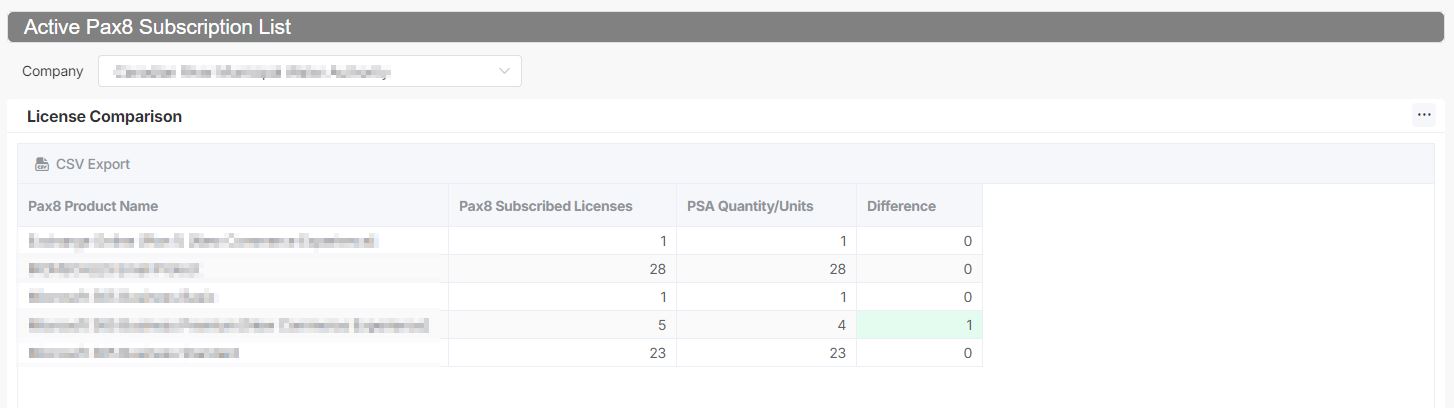Sort by Pax8 Product Name column header
This screenshot has width=1454, height=408.
coord(93,206)
